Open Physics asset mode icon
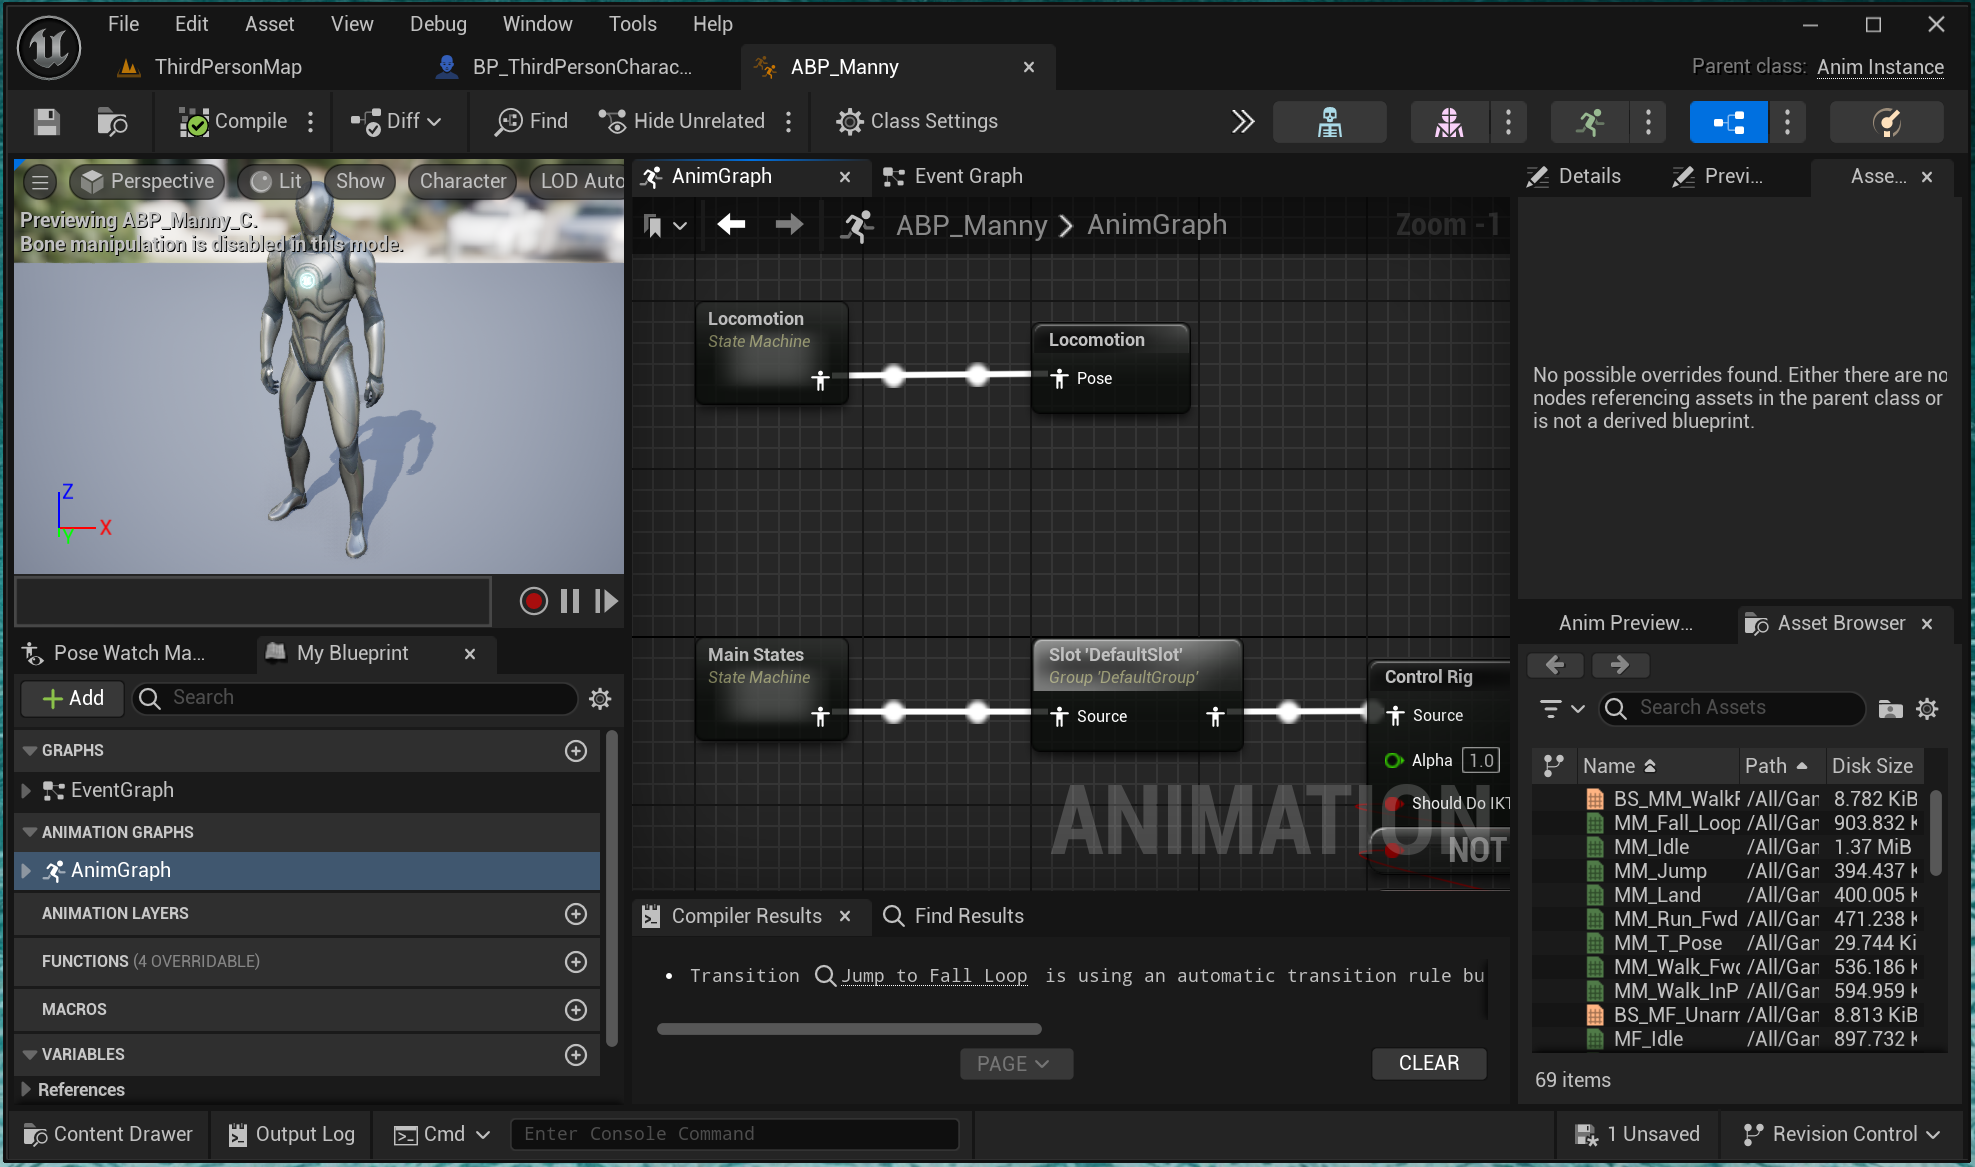 [x=1886, y=122]
